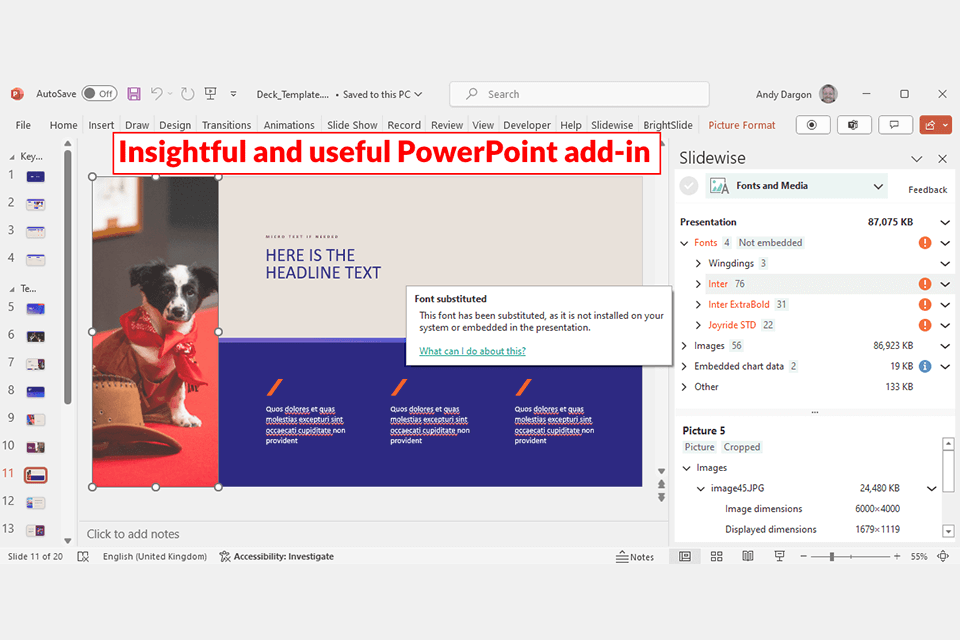This screenshot has height=640, width=960.
Task: Click the orange Share button
Action: 936,125
